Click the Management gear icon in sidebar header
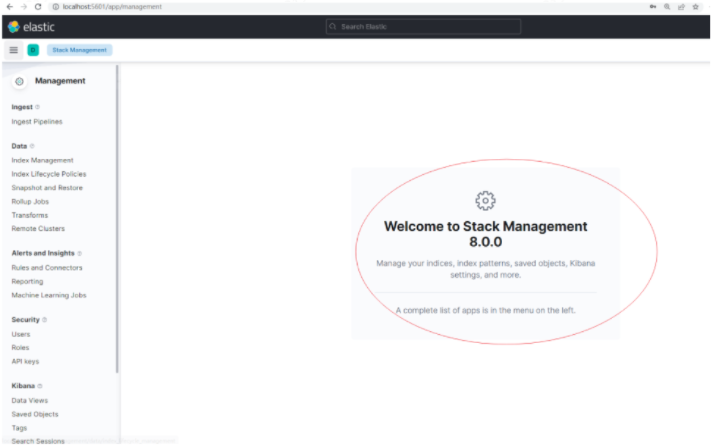This screenshot has width=713, height=446. click(x=19, y=81)
